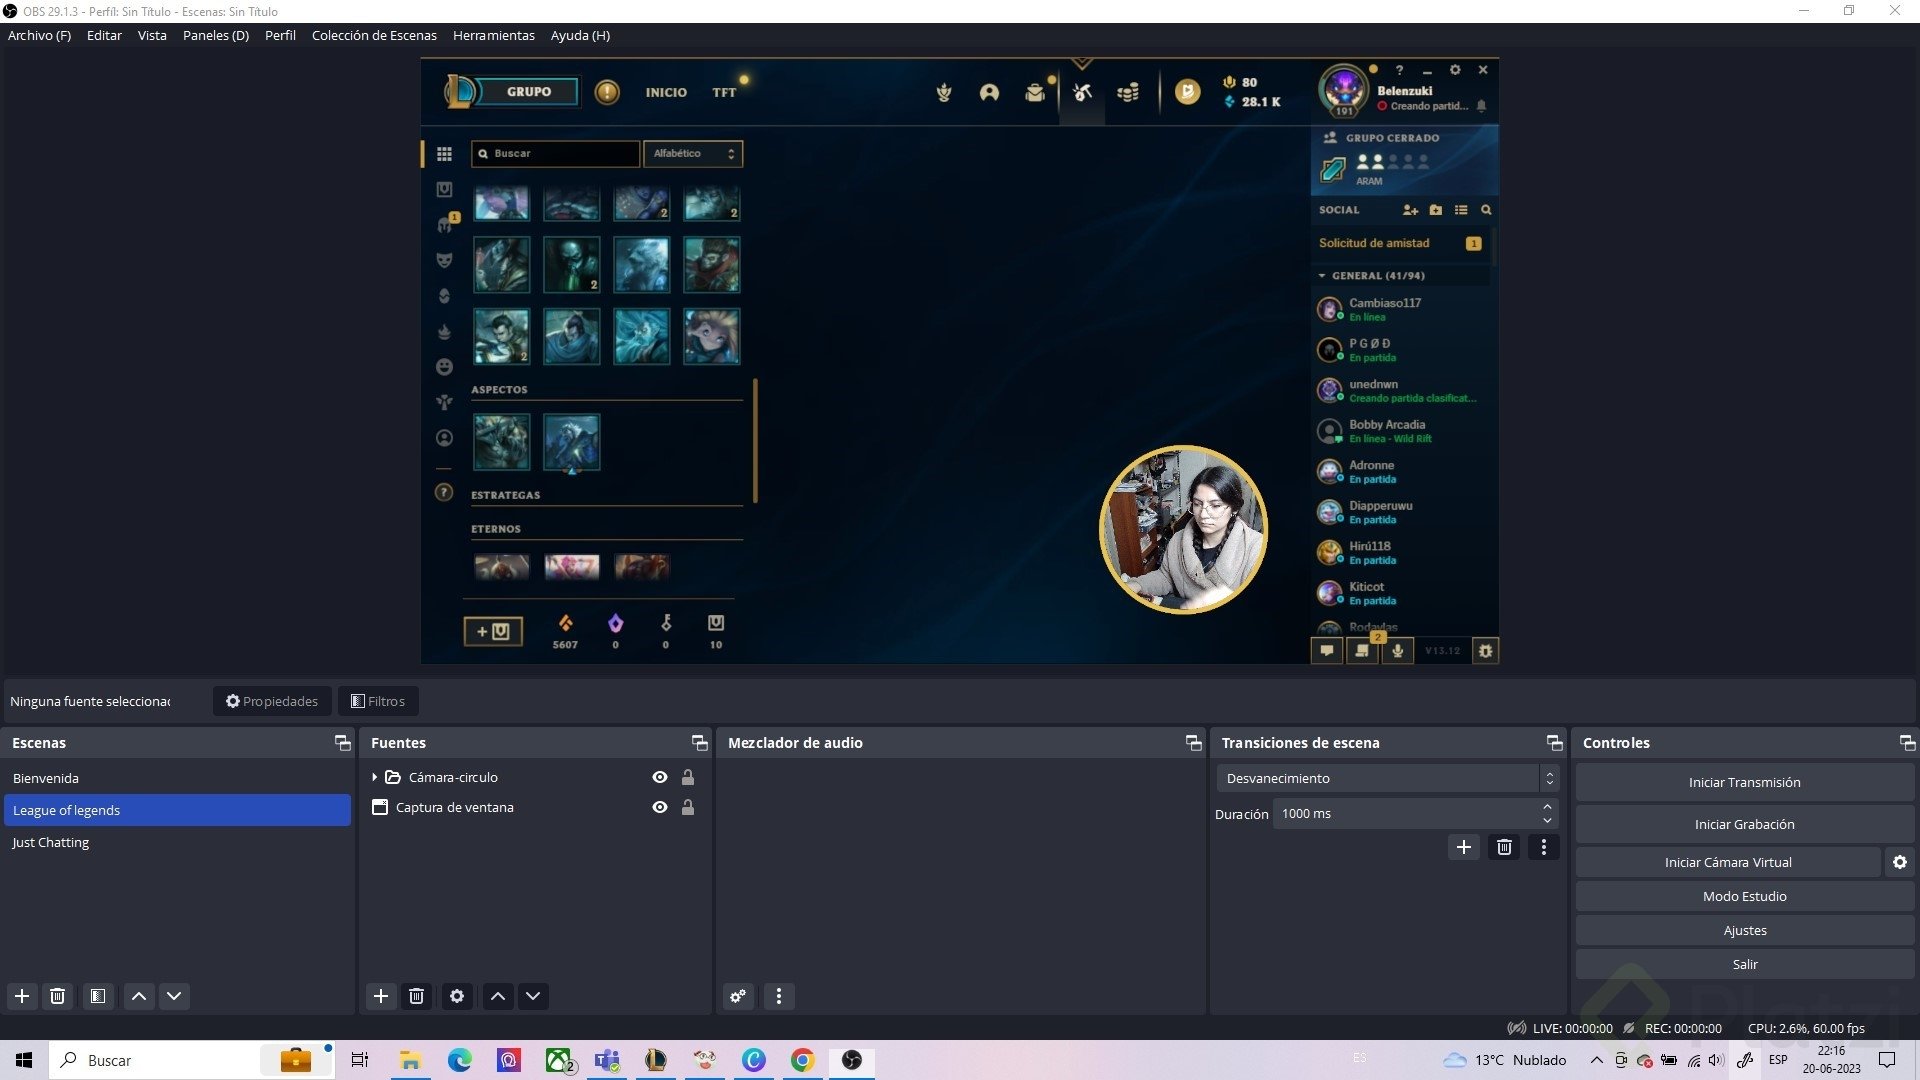
Task: Open the store coins icon in top navigation
Action: [x=1129, y=92]
